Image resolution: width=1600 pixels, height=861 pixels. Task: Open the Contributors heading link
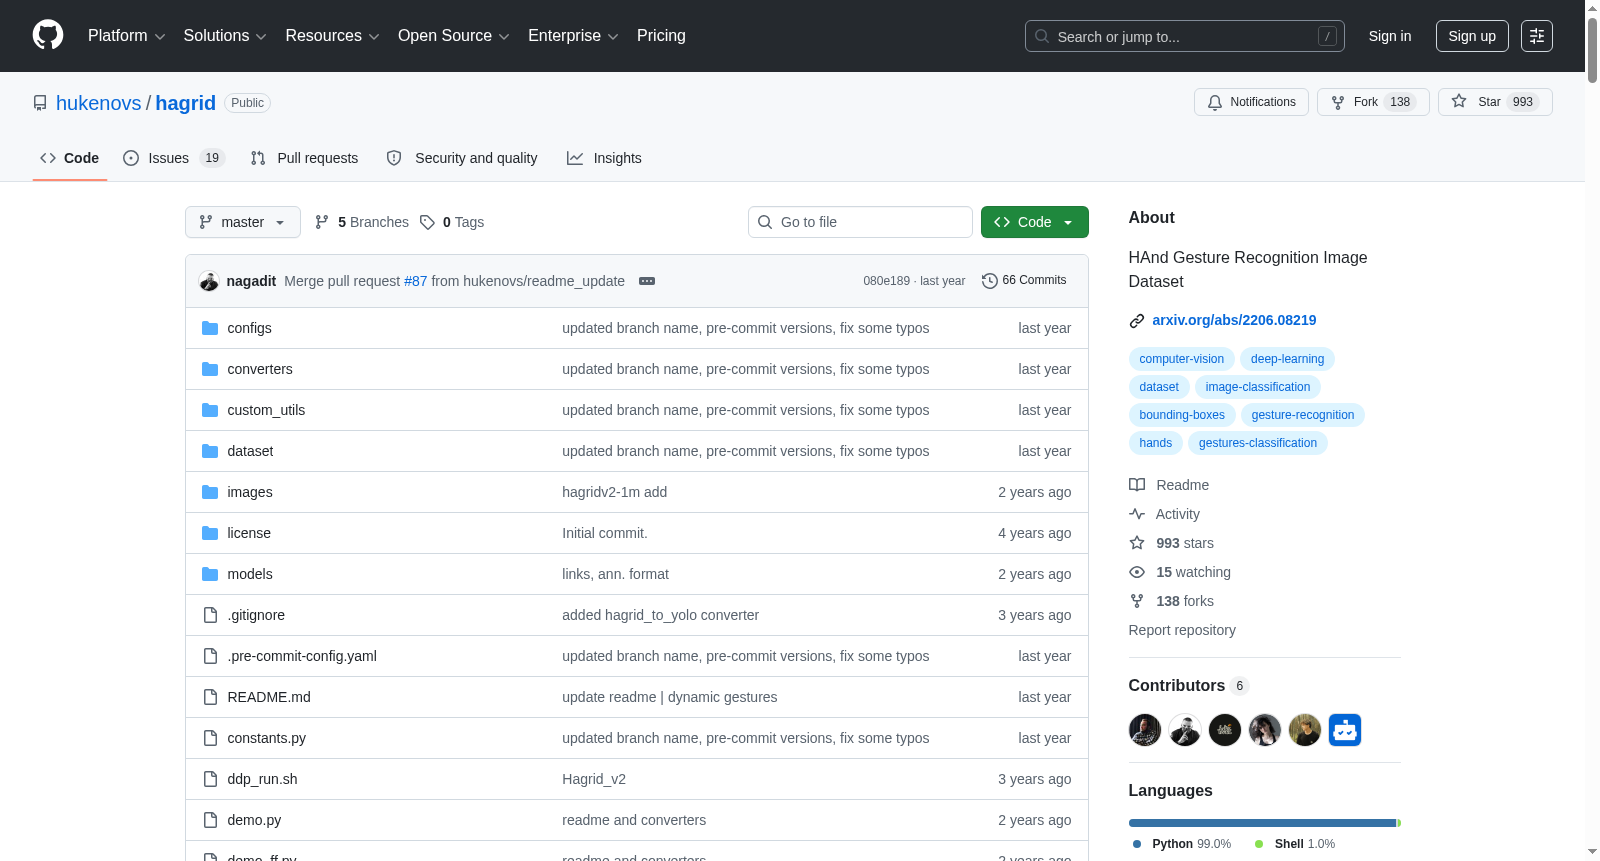[x=1188, y=685]
